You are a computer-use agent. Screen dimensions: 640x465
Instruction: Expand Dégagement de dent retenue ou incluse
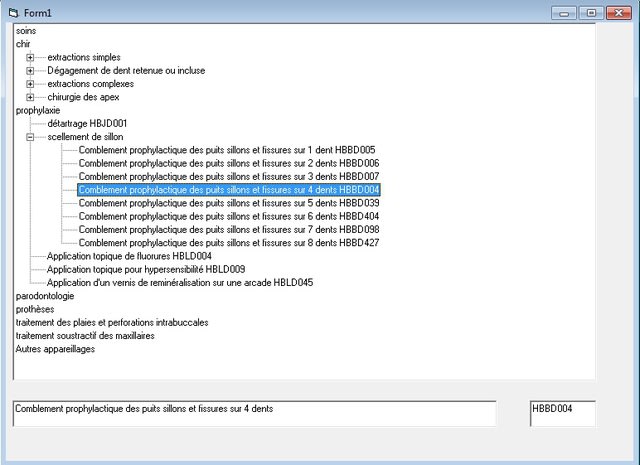click(x=30, y=71)
